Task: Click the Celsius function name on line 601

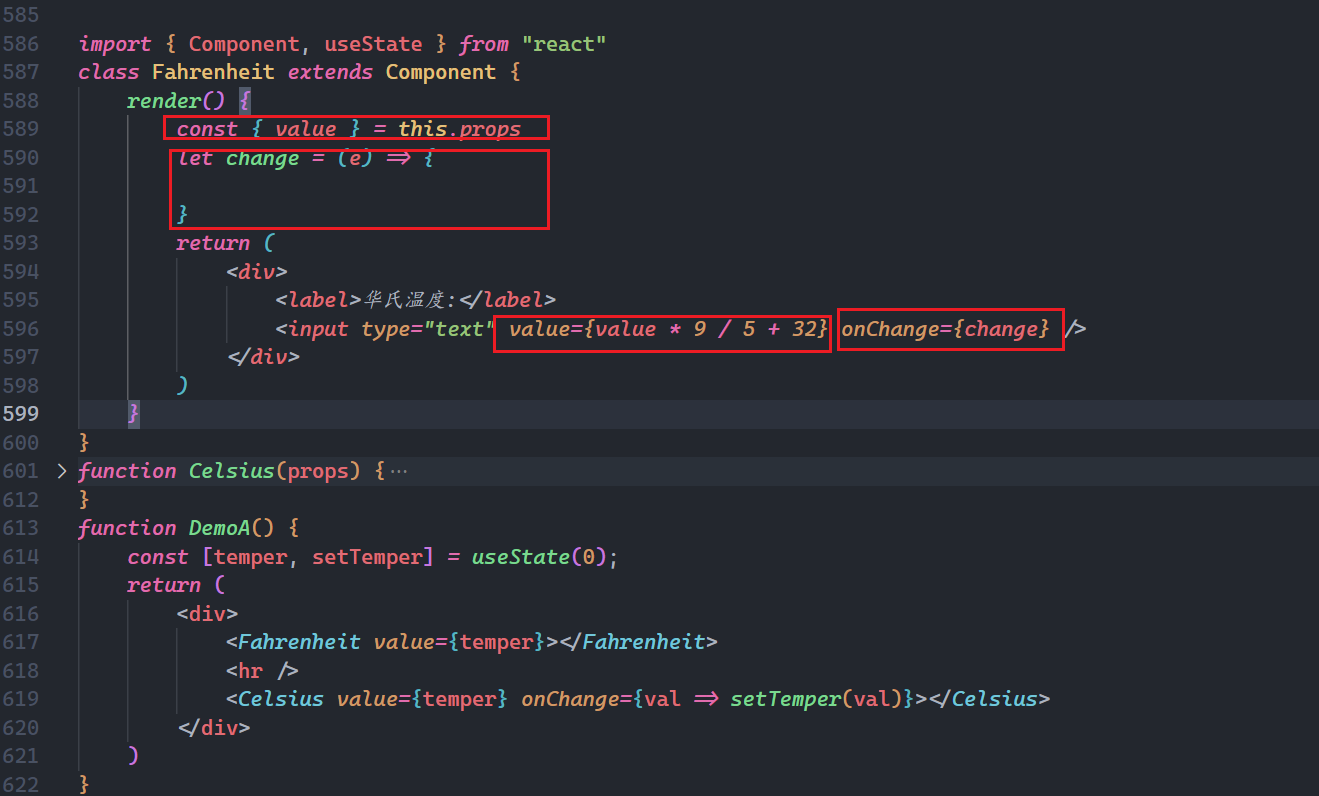Action: click(231, 471)
